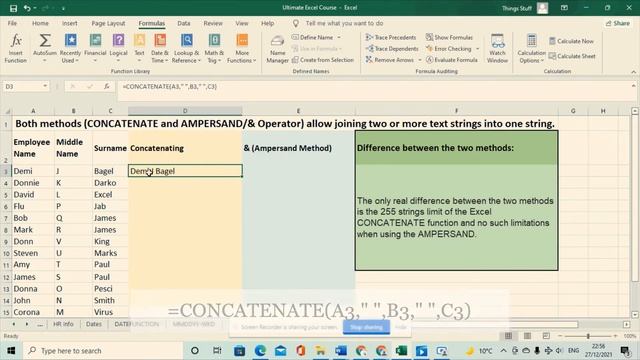Open the Financial functions library
This screenshot has width=640, height=360.
[x=95, y=49]
